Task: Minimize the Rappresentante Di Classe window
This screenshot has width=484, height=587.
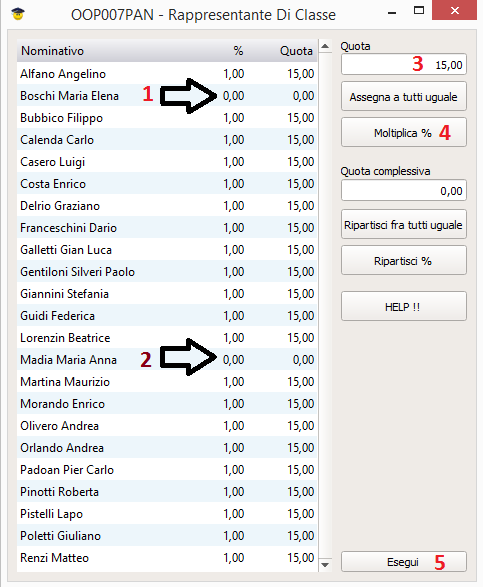Action: coord(392,13)
